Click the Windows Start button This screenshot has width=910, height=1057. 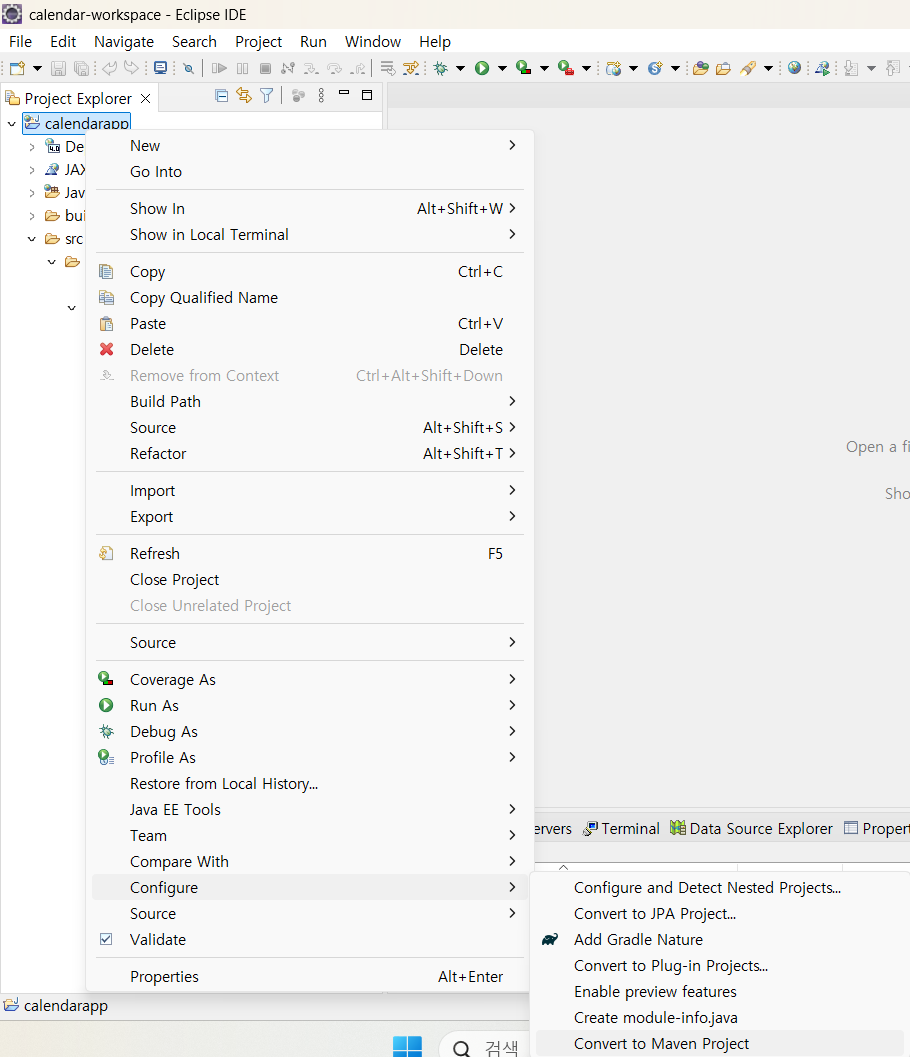click(x=407, y=1046)
